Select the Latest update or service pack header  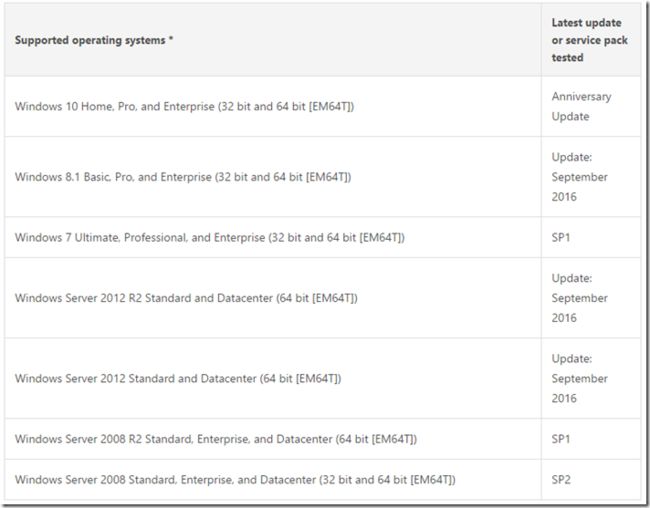pos(589,40)
